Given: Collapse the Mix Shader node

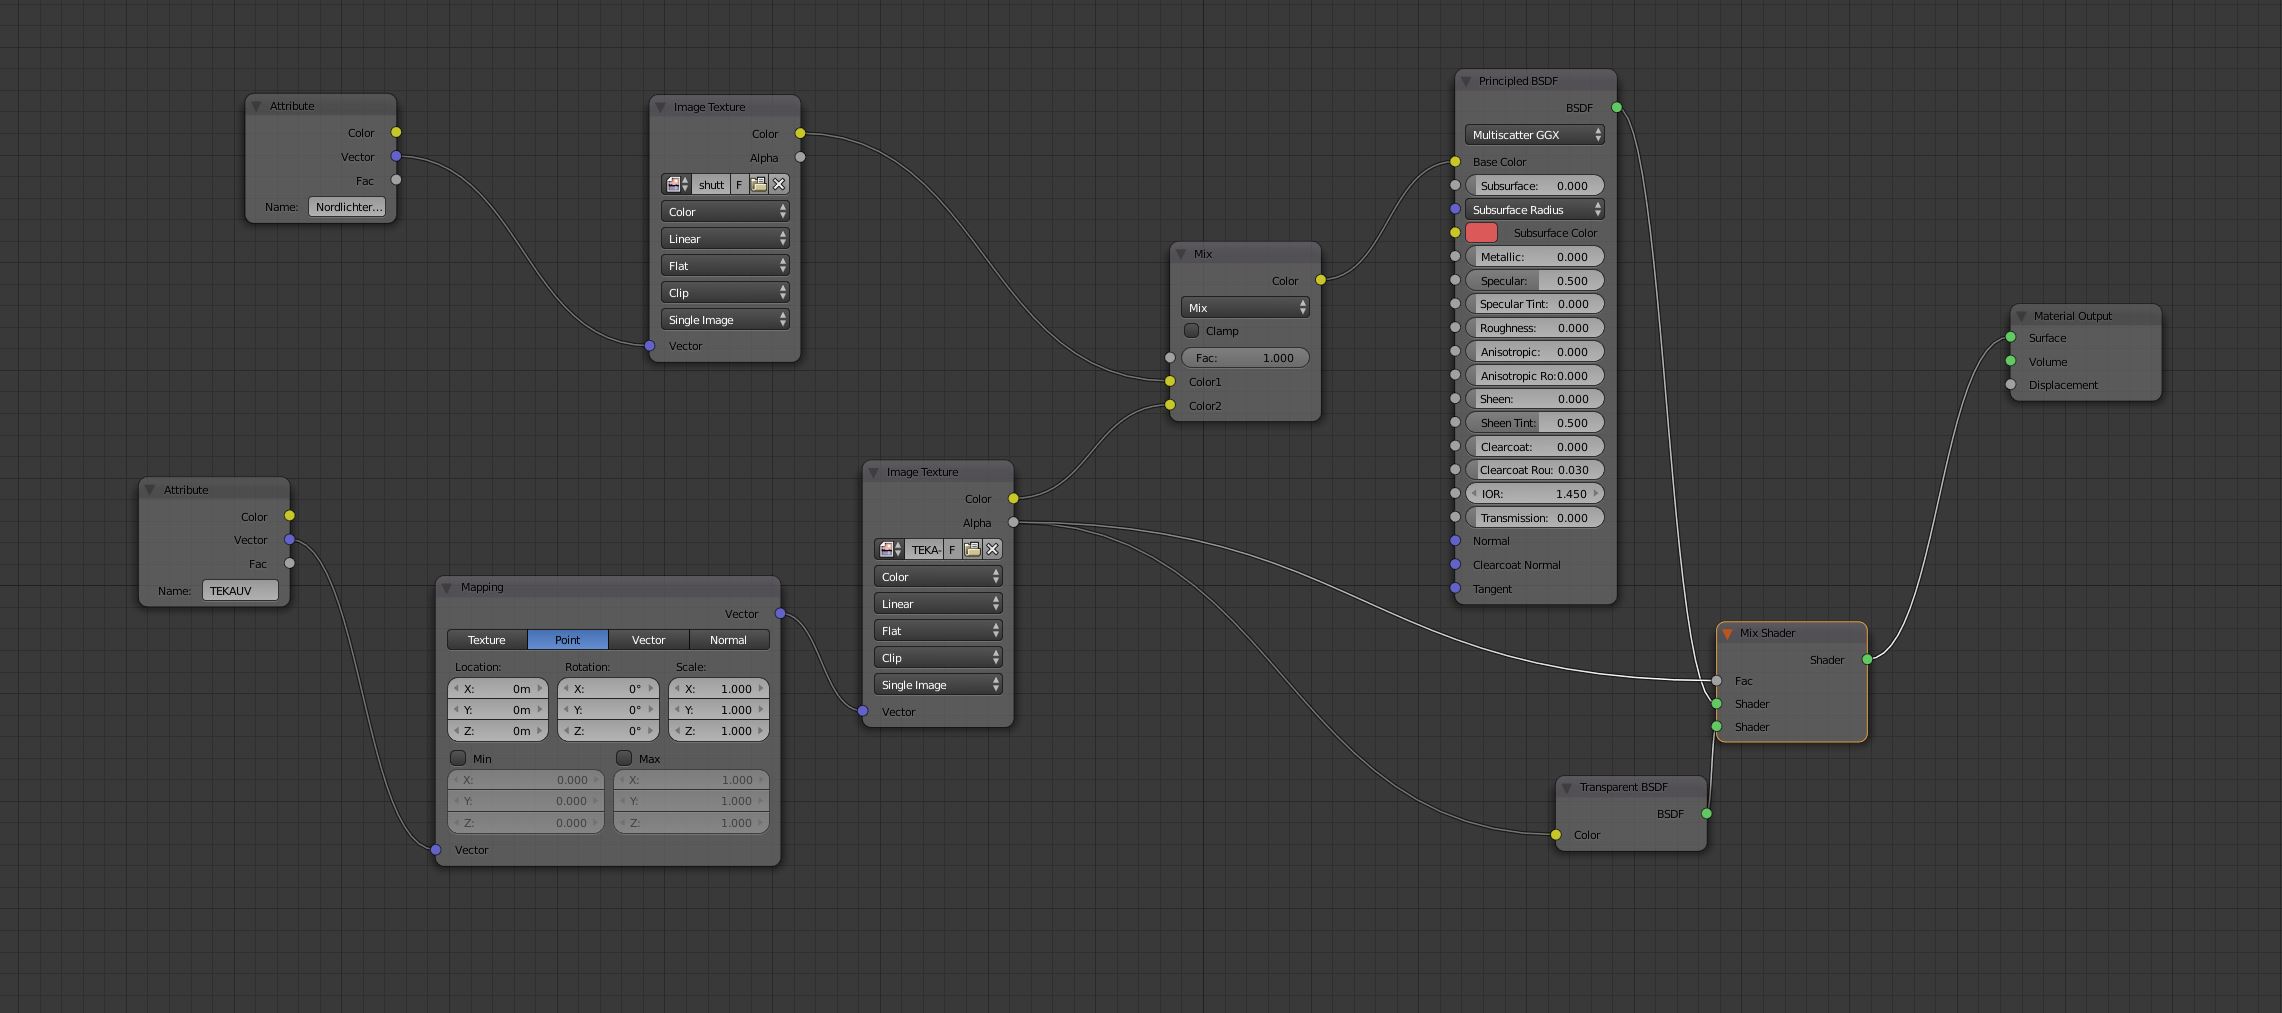Looking at the screenshot, I should [x=1727, y=633].
